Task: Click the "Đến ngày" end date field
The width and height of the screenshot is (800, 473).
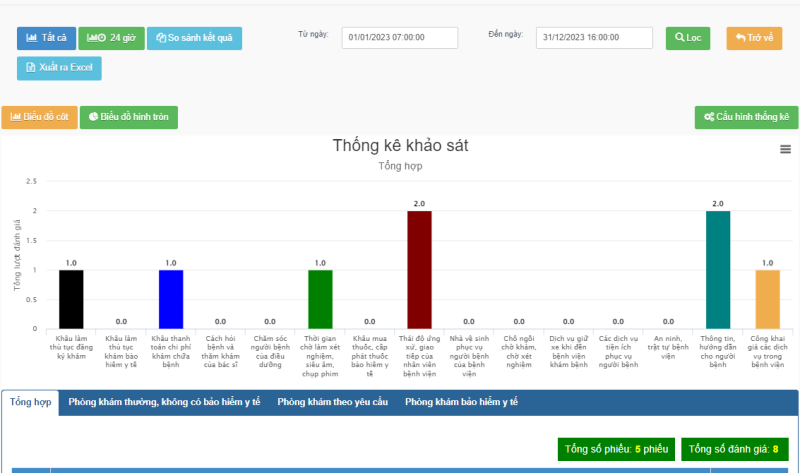Action: pos(594,38)
